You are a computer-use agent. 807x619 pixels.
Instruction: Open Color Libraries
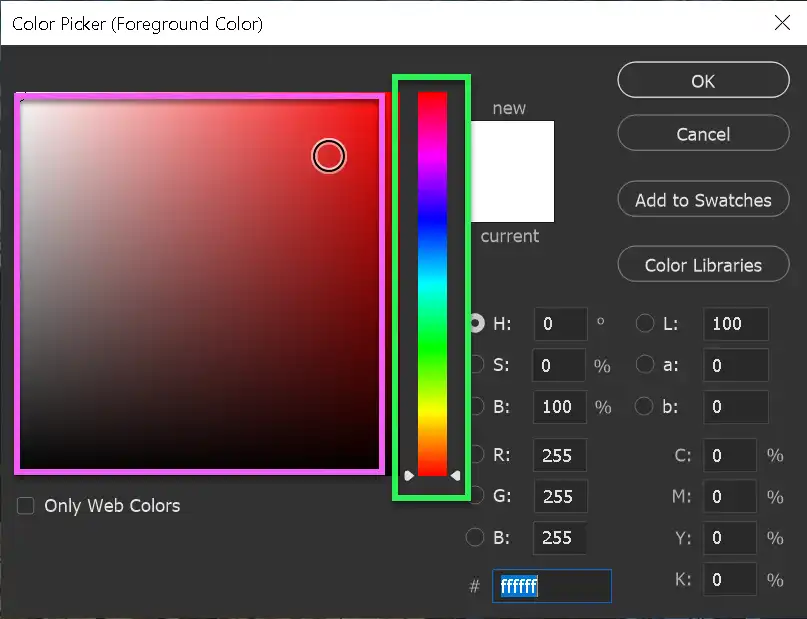click(x=703, y=264)
